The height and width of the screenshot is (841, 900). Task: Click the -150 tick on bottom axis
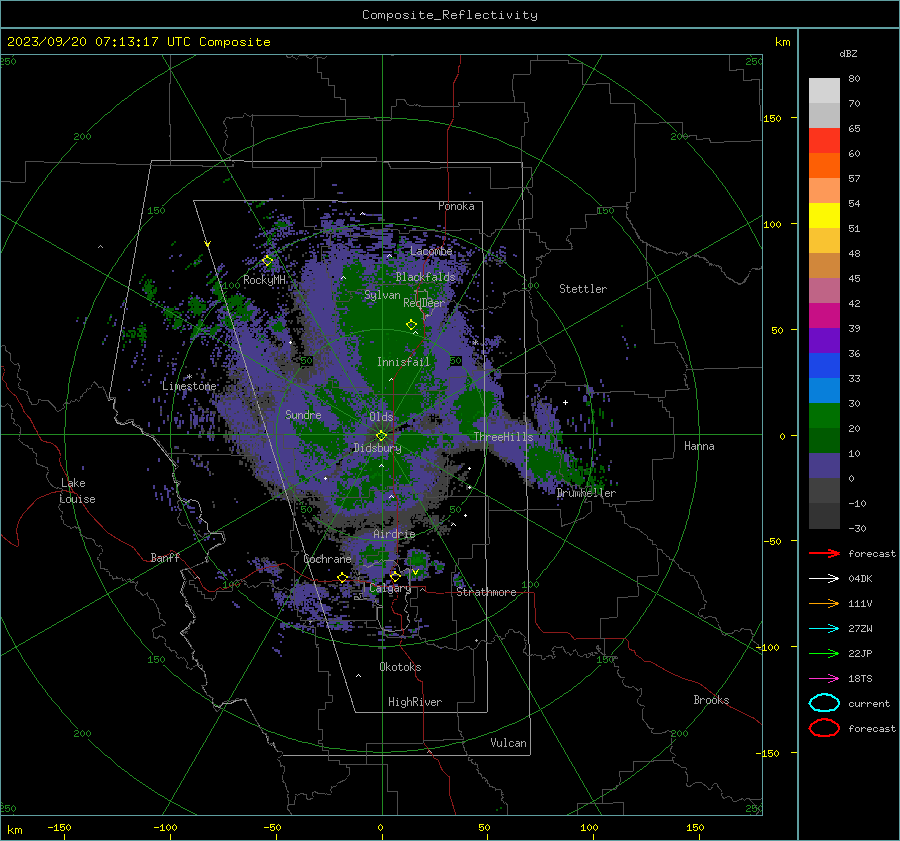point(59,827)
